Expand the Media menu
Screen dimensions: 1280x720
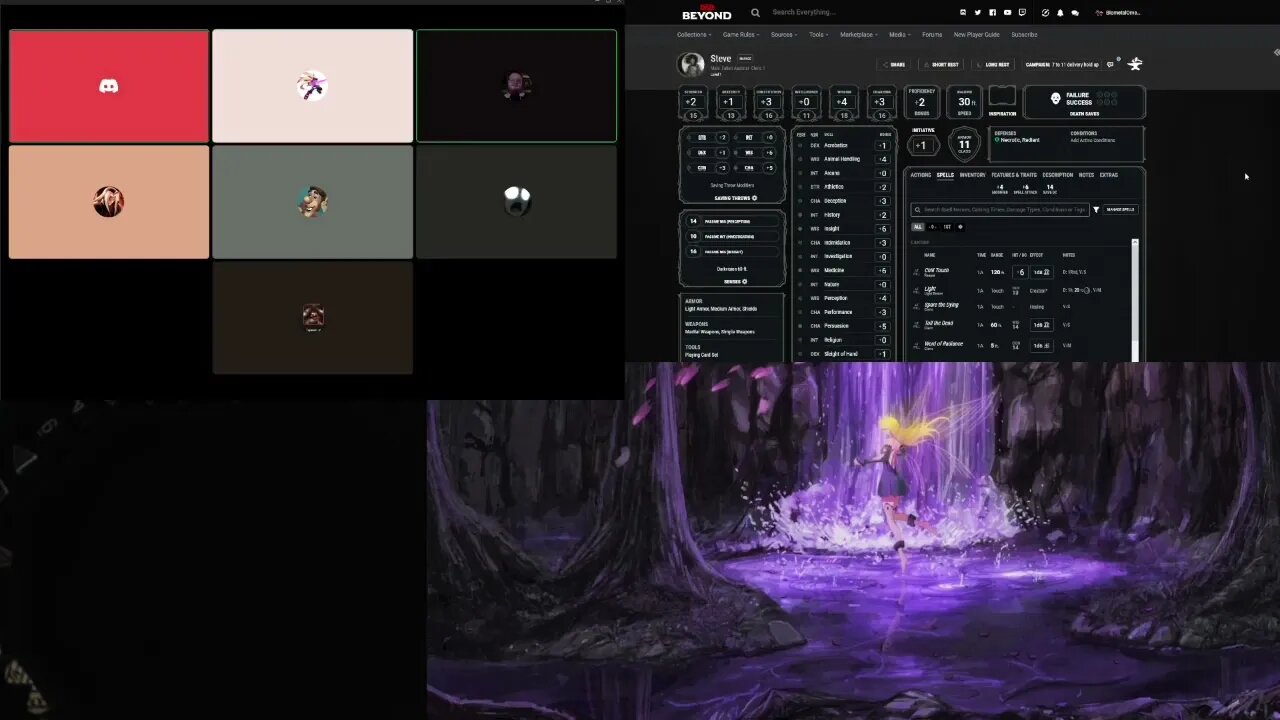pyautogui.click(x=899, y=35)
